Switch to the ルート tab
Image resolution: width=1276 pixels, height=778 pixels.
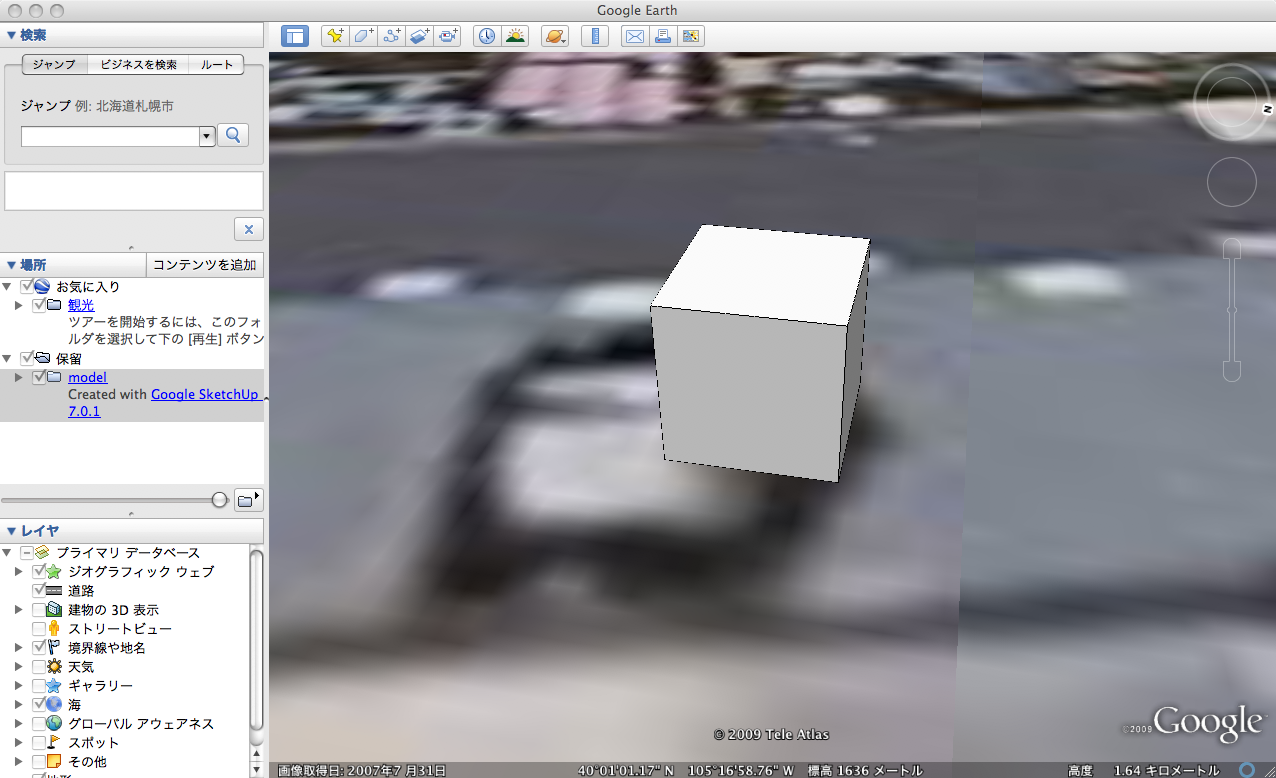pos(217,64)
